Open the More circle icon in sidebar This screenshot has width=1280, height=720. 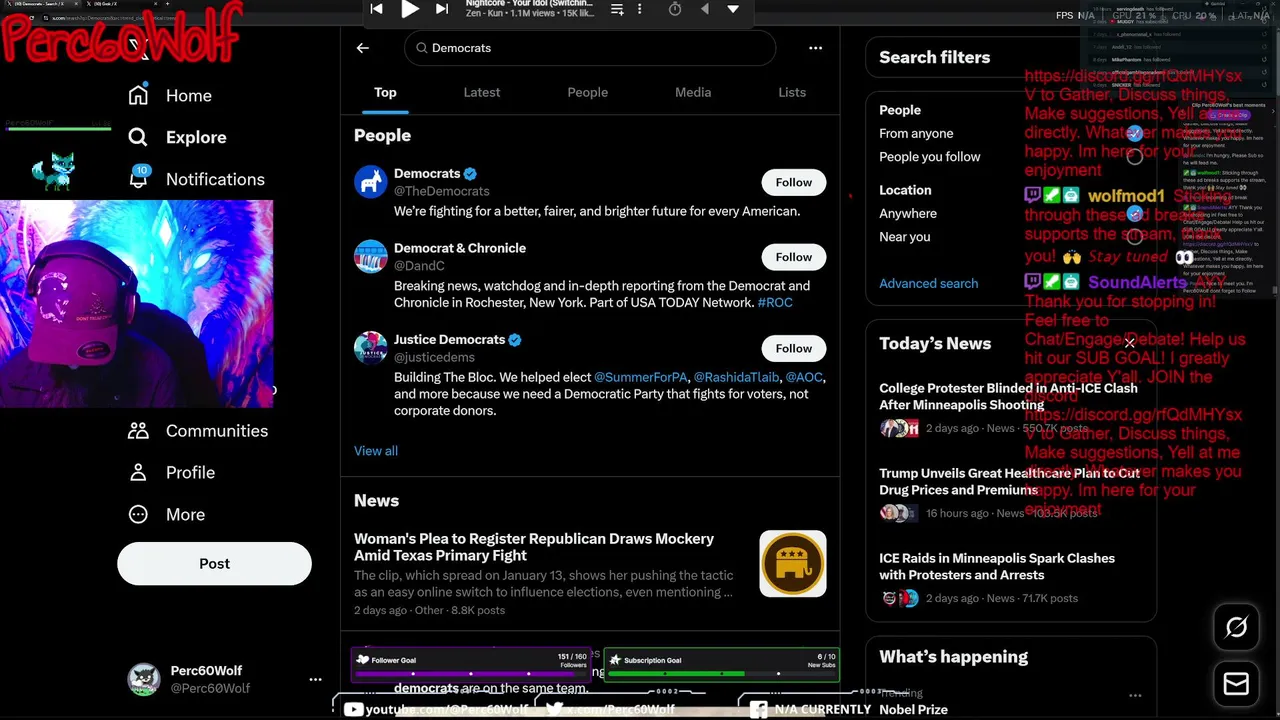(x=138, y=514)
